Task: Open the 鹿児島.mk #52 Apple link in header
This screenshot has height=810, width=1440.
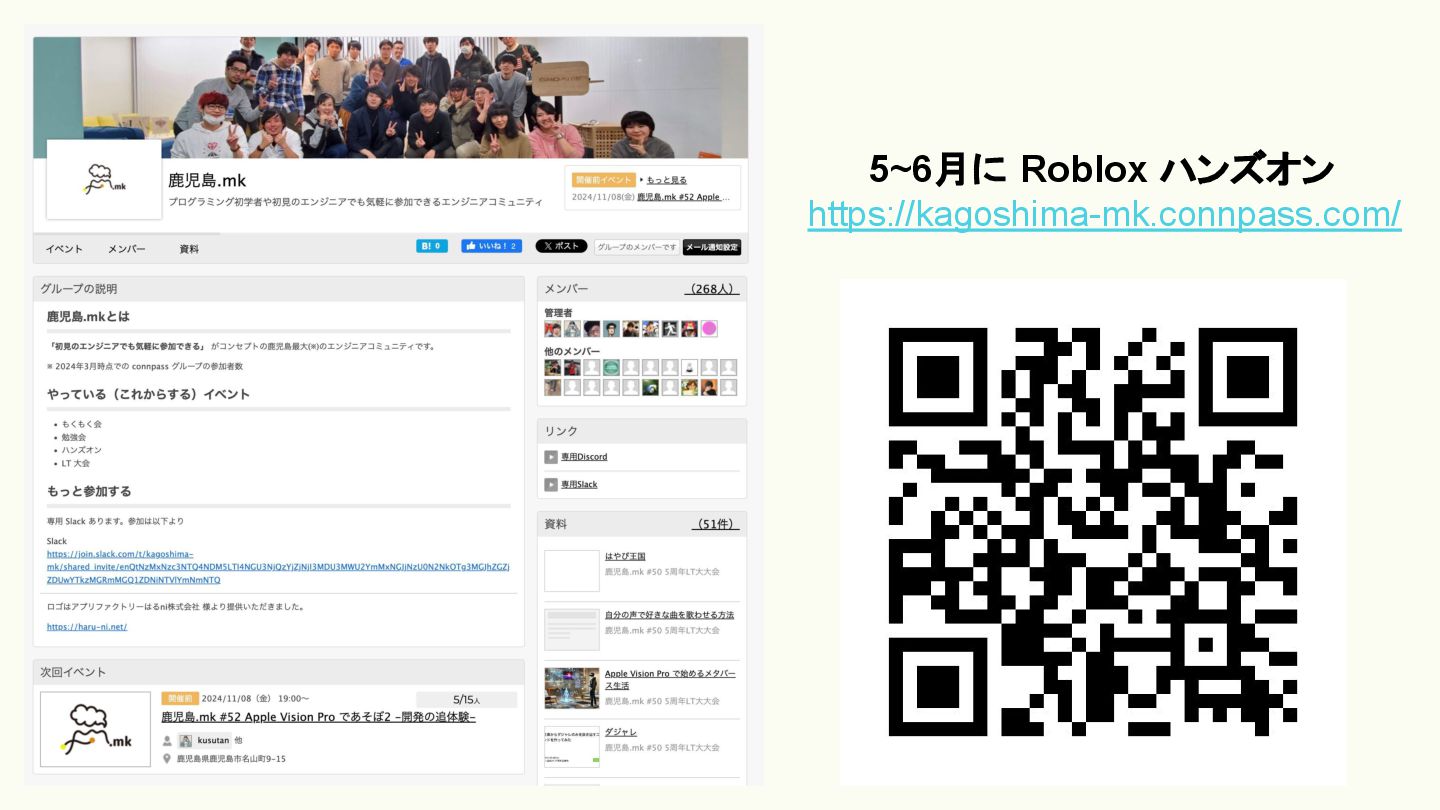Action: (x=683, y=197)
